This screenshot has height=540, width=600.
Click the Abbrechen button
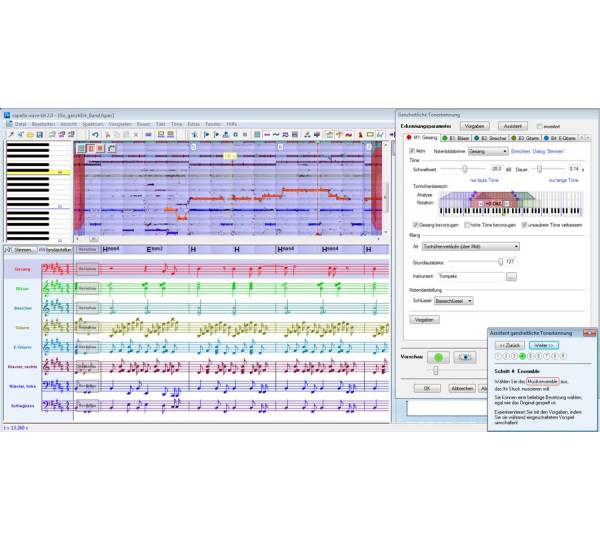(461, 388)
